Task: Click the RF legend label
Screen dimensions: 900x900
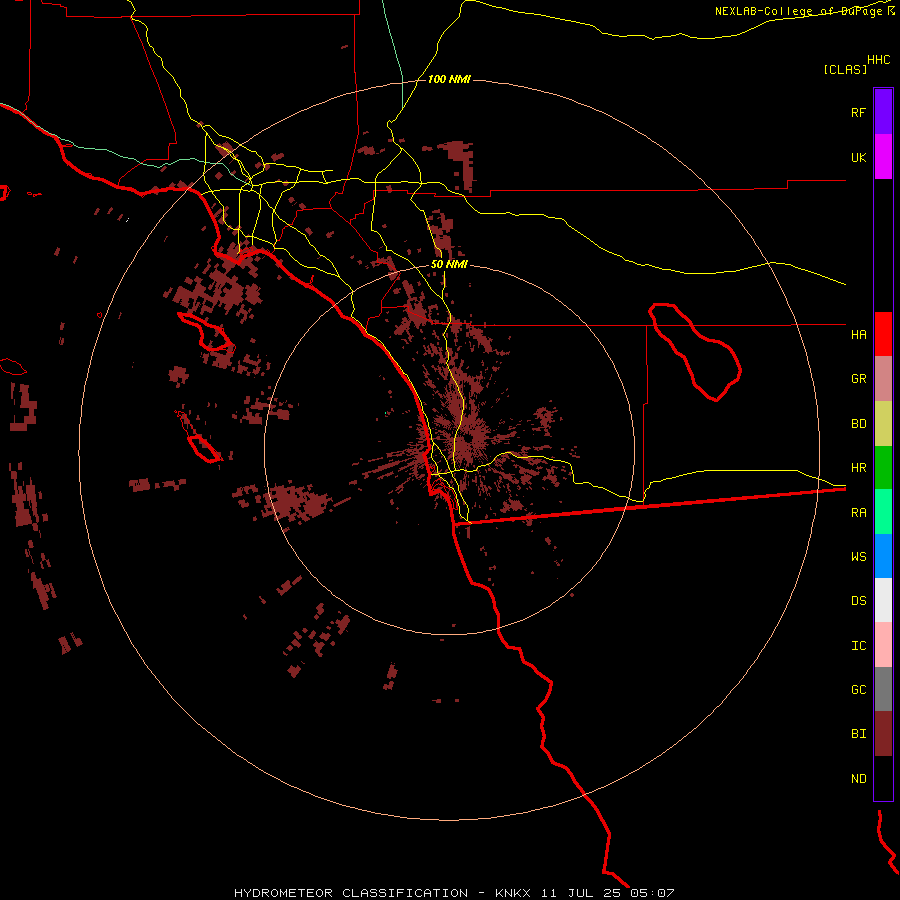Action: point(858,112)
